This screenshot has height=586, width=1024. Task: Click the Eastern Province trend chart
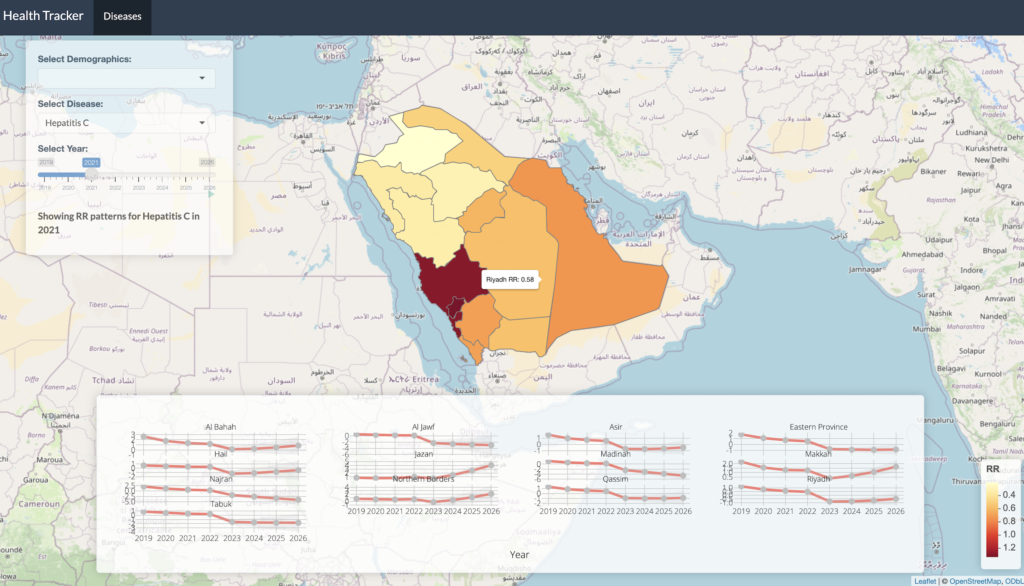pyautogui.click(x=817, y=441)
